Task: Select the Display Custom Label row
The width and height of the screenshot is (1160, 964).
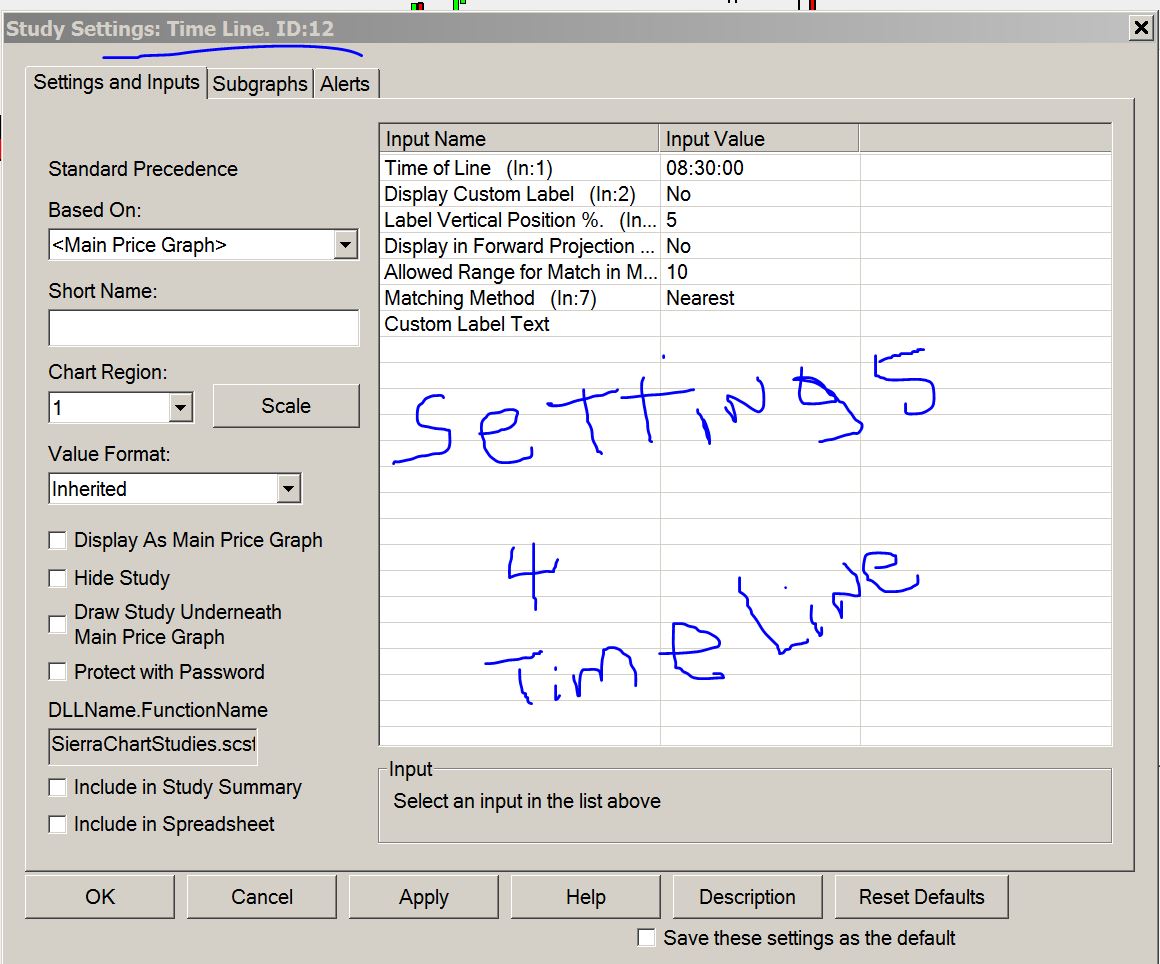Action: [746, 194]
